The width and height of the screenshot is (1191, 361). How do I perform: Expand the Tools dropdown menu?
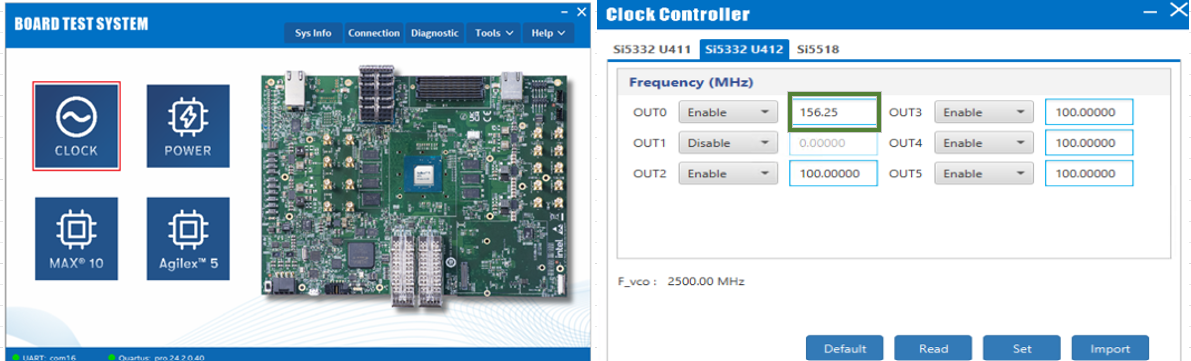[494, 33]
